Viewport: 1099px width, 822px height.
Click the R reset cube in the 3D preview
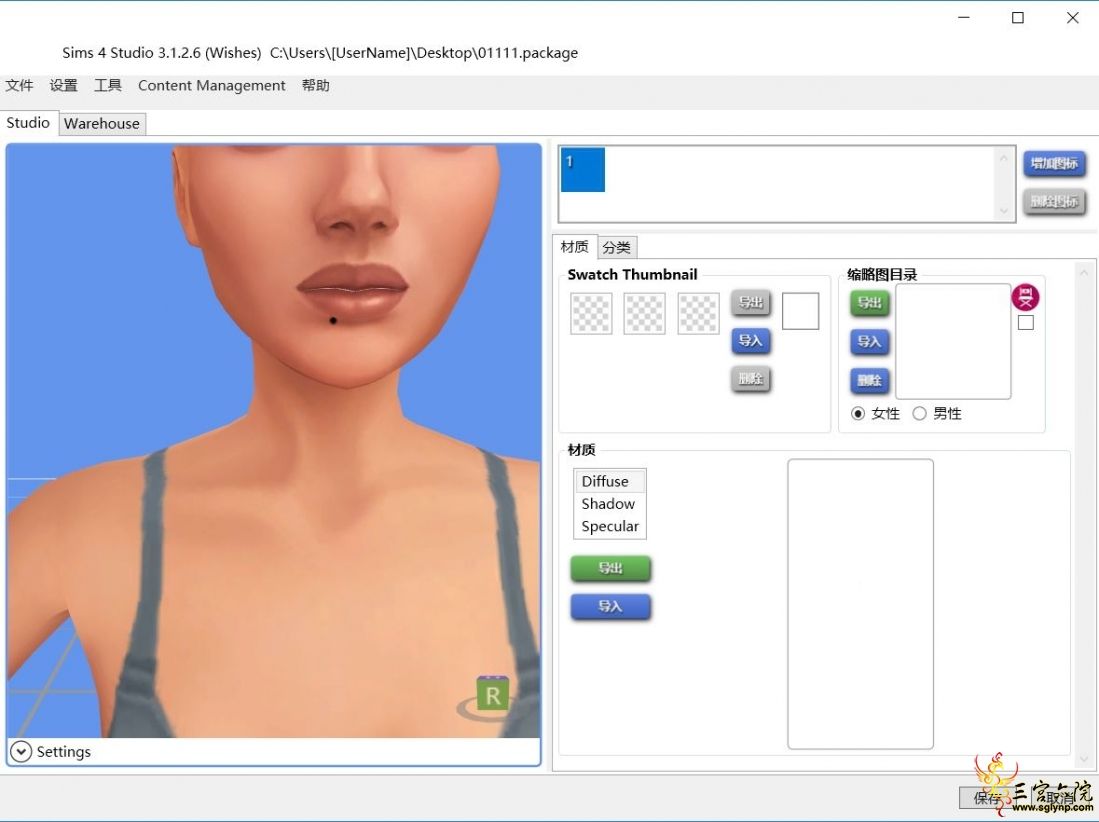click(492, 694)
